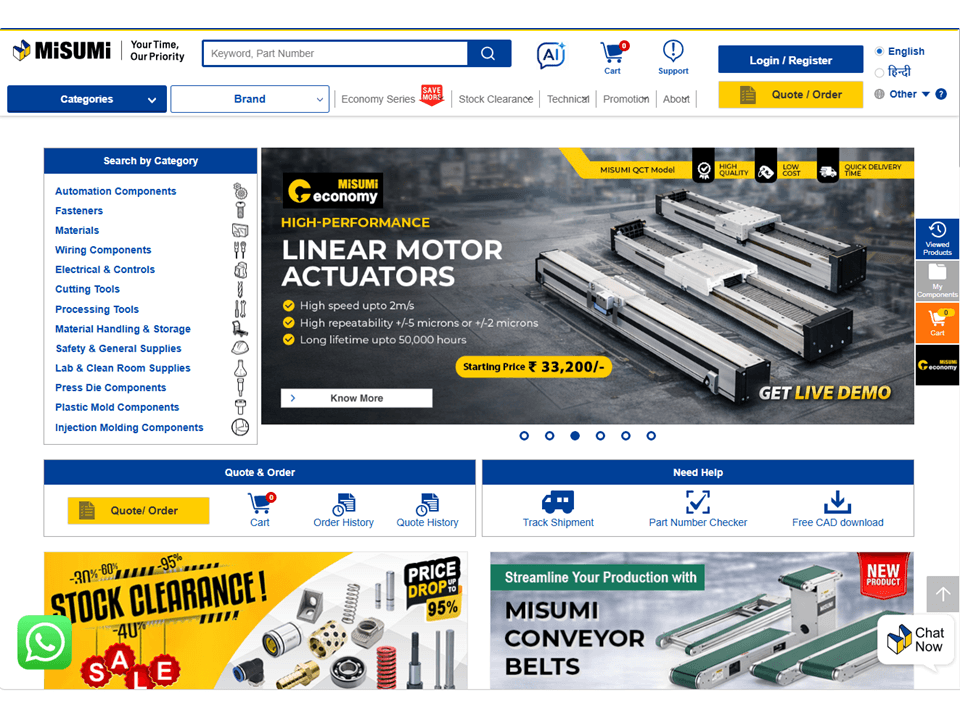Open Fasteners category link
Viewport: 960px width, 720px height.
click(x=79, y=211)
